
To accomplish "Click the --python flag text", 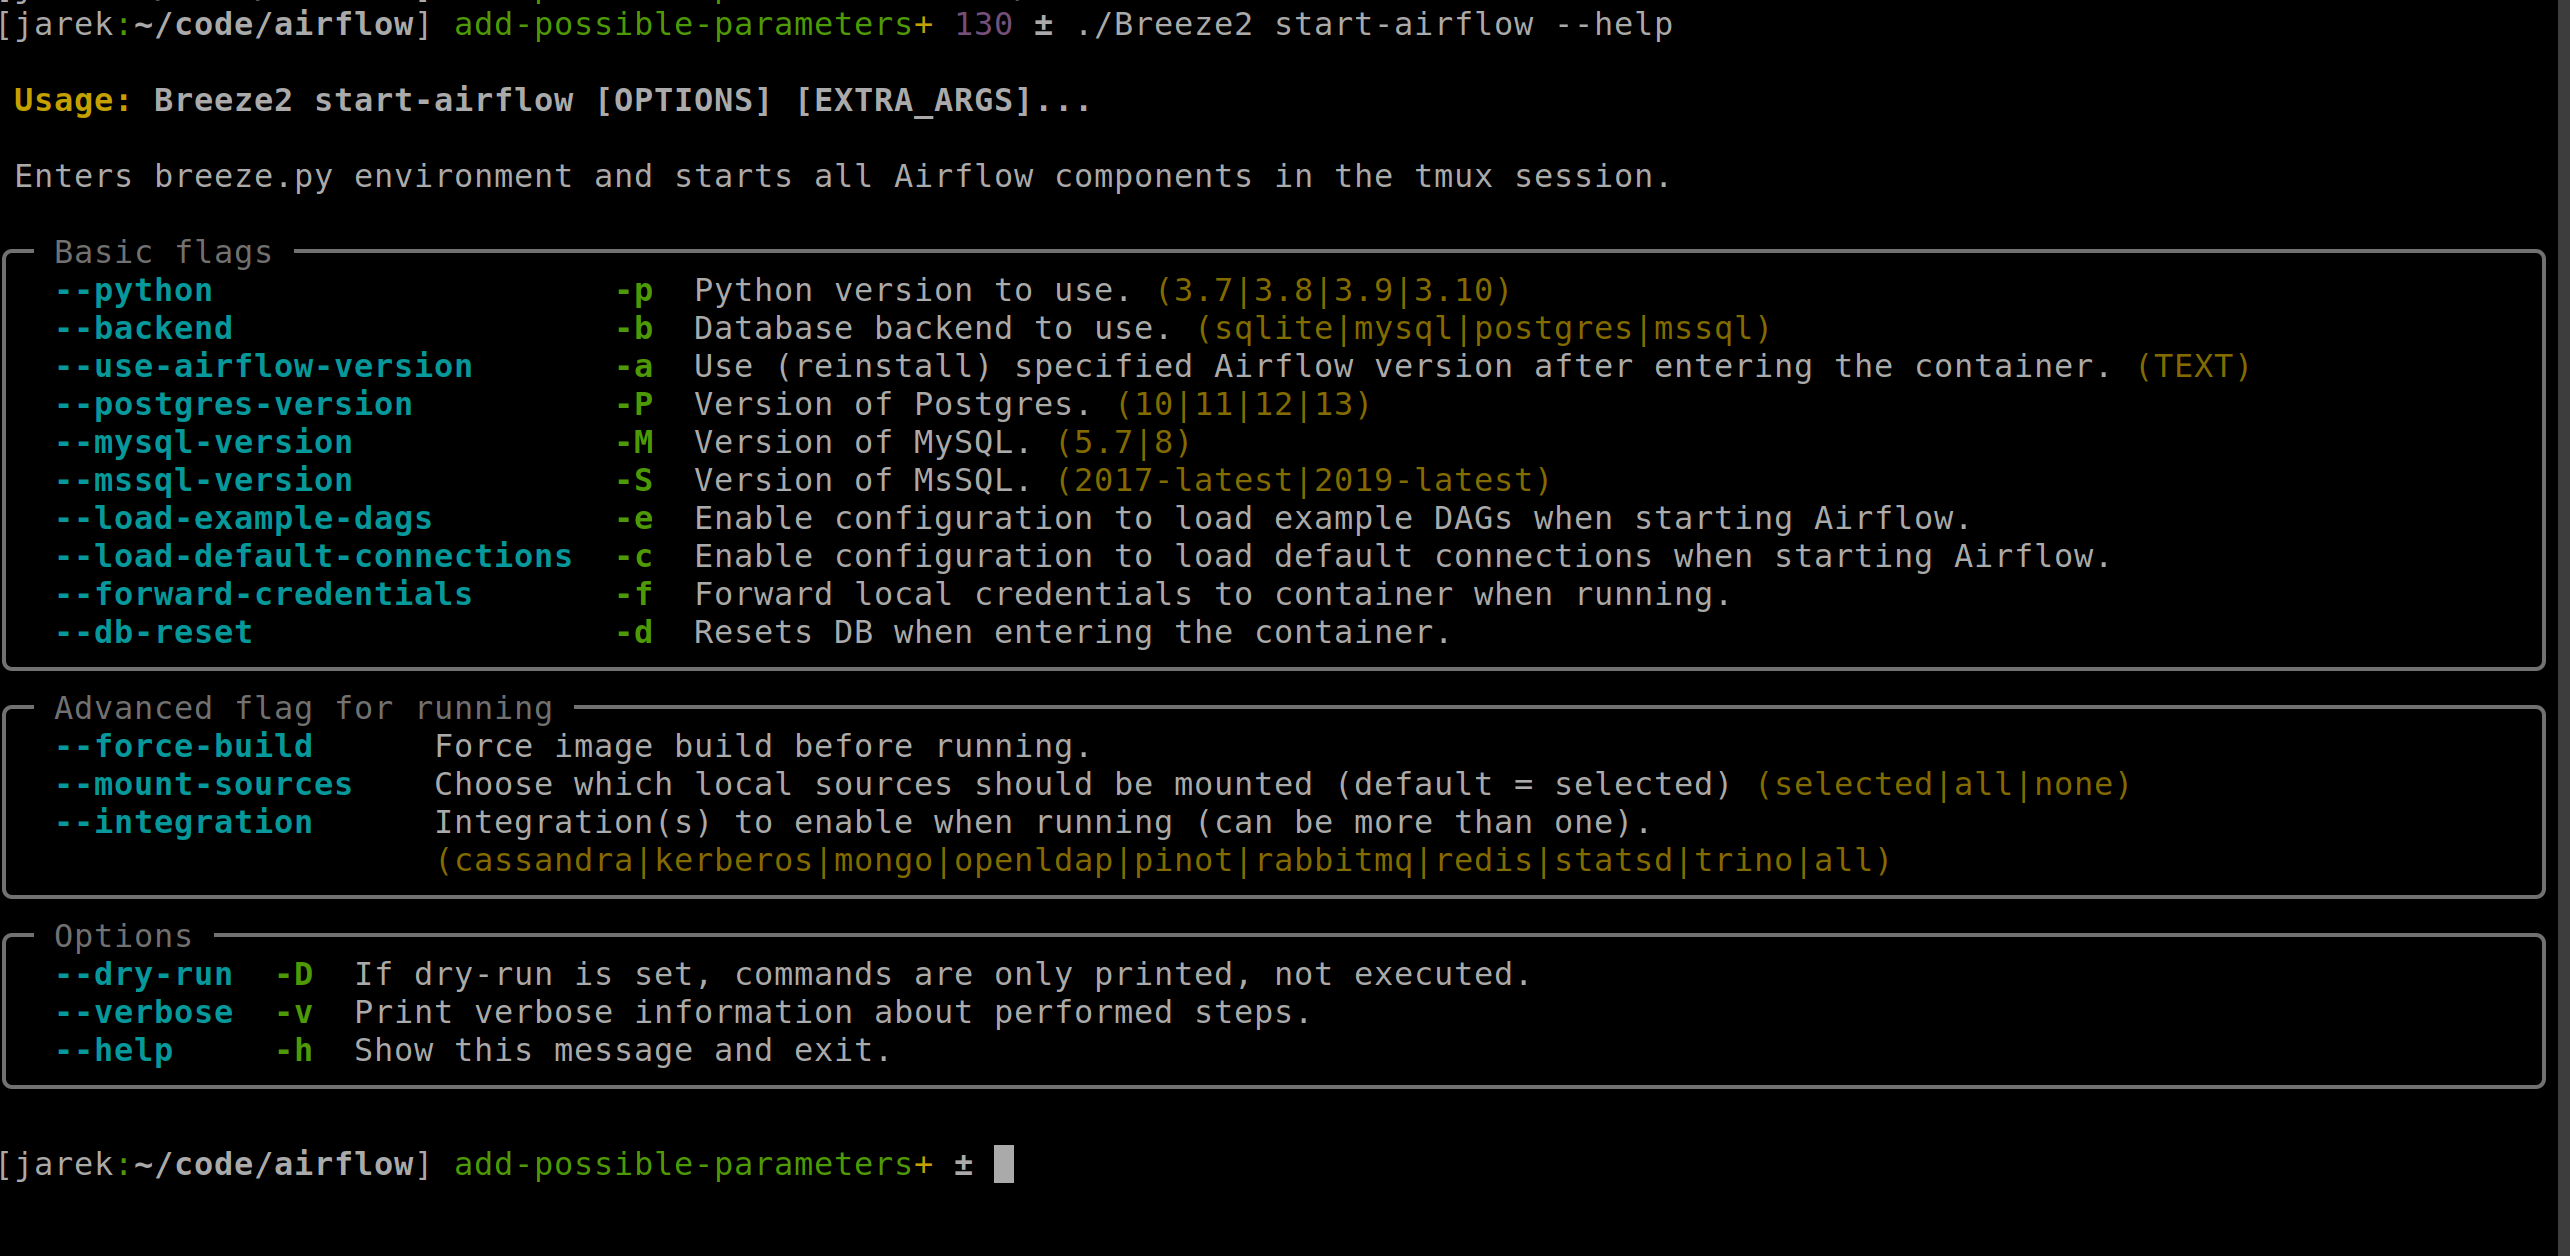I will [133, 291].
